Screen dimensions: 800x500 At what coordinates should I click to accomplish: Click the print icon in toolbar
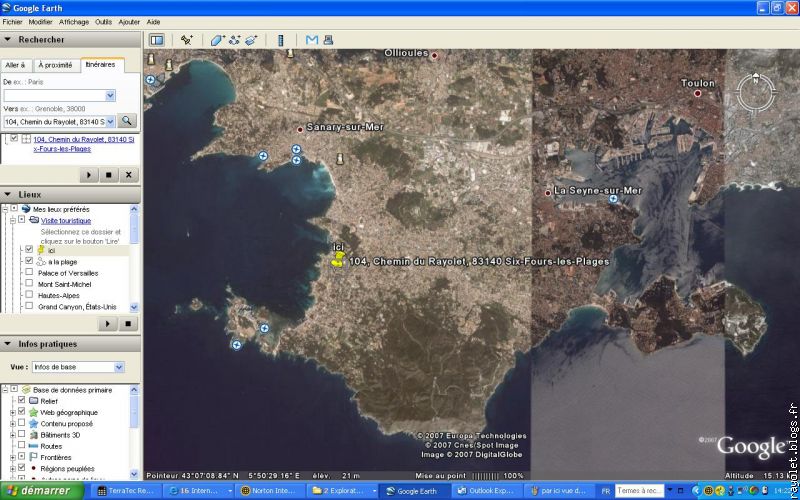click(327, 40)
